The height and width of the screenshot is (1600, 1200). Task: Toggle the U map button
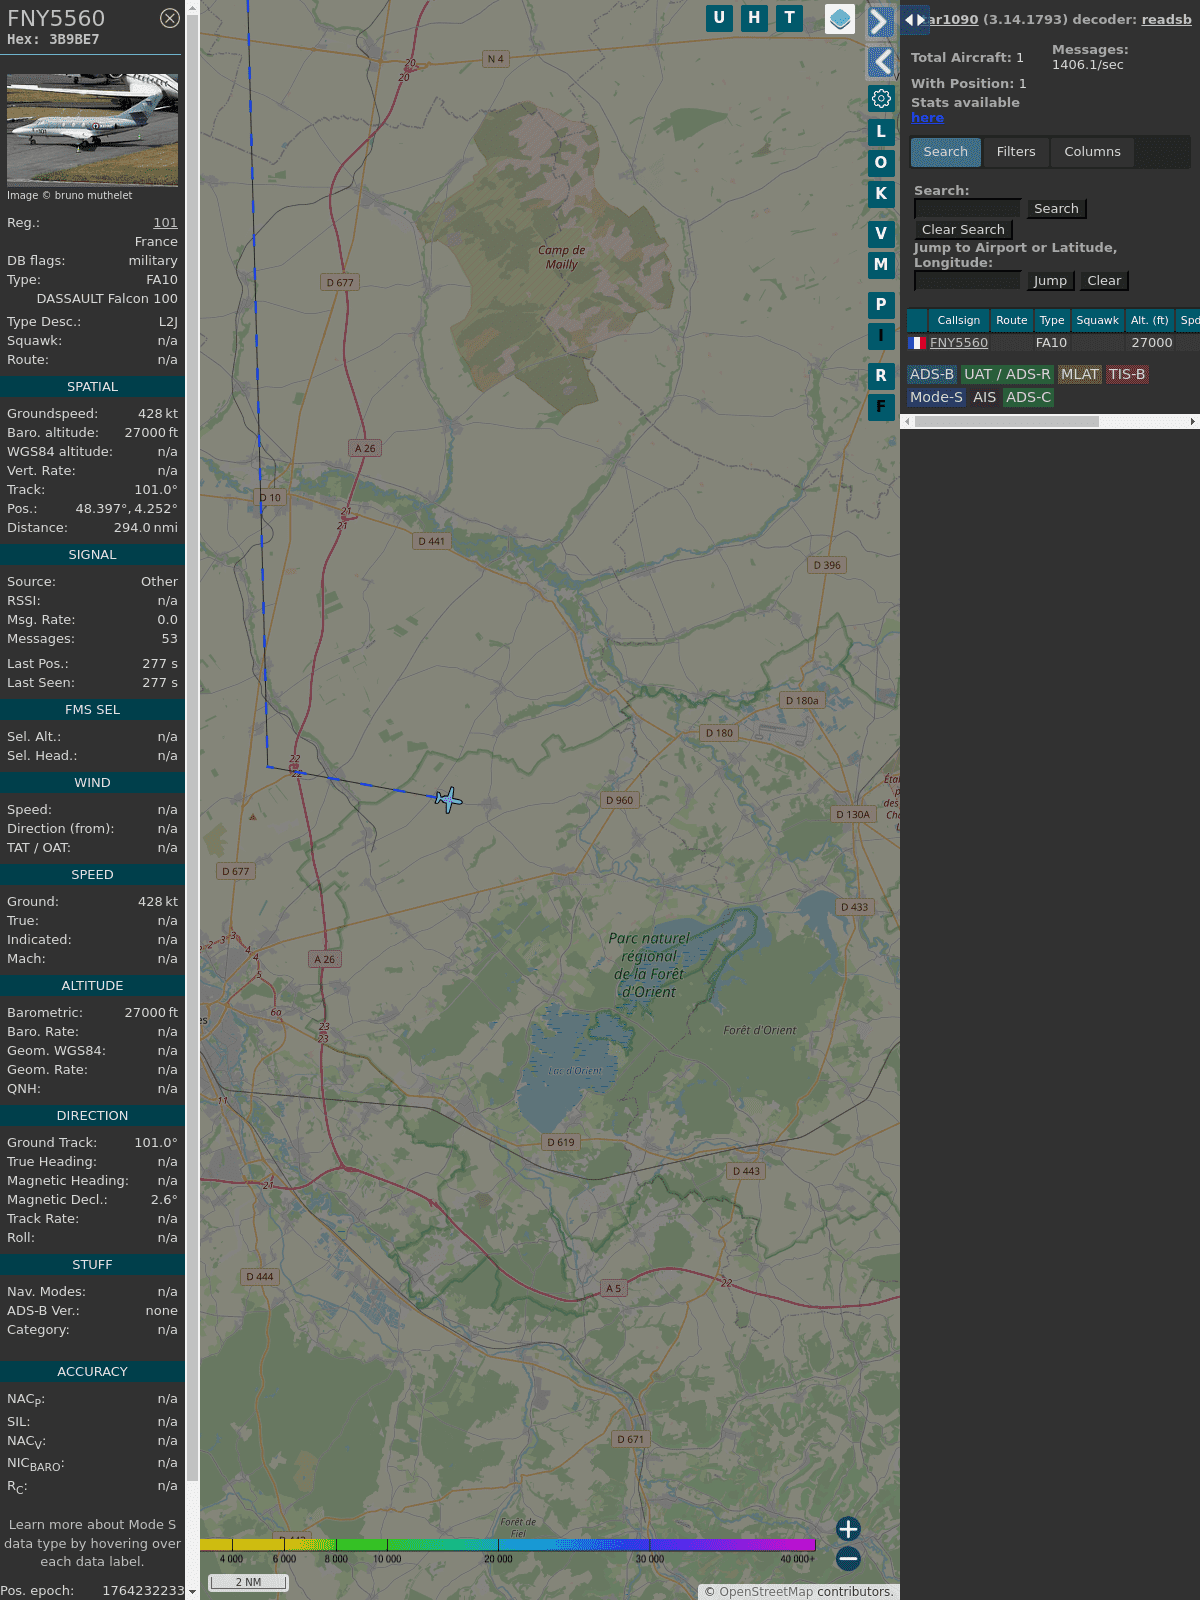pyautogui.click(x=719, y=18)
